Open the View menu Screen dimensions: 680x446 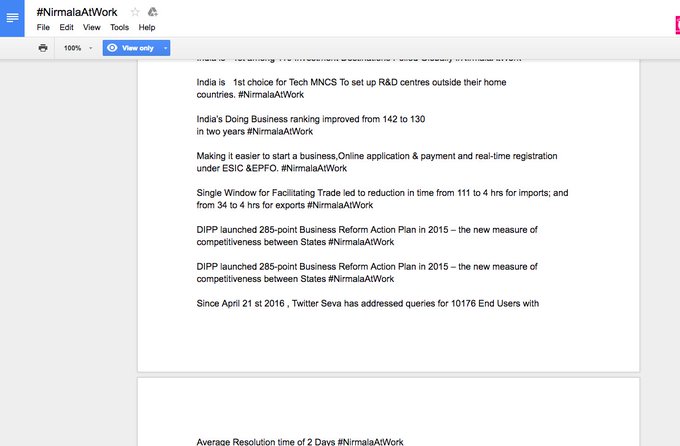click(x=92, y=27)
